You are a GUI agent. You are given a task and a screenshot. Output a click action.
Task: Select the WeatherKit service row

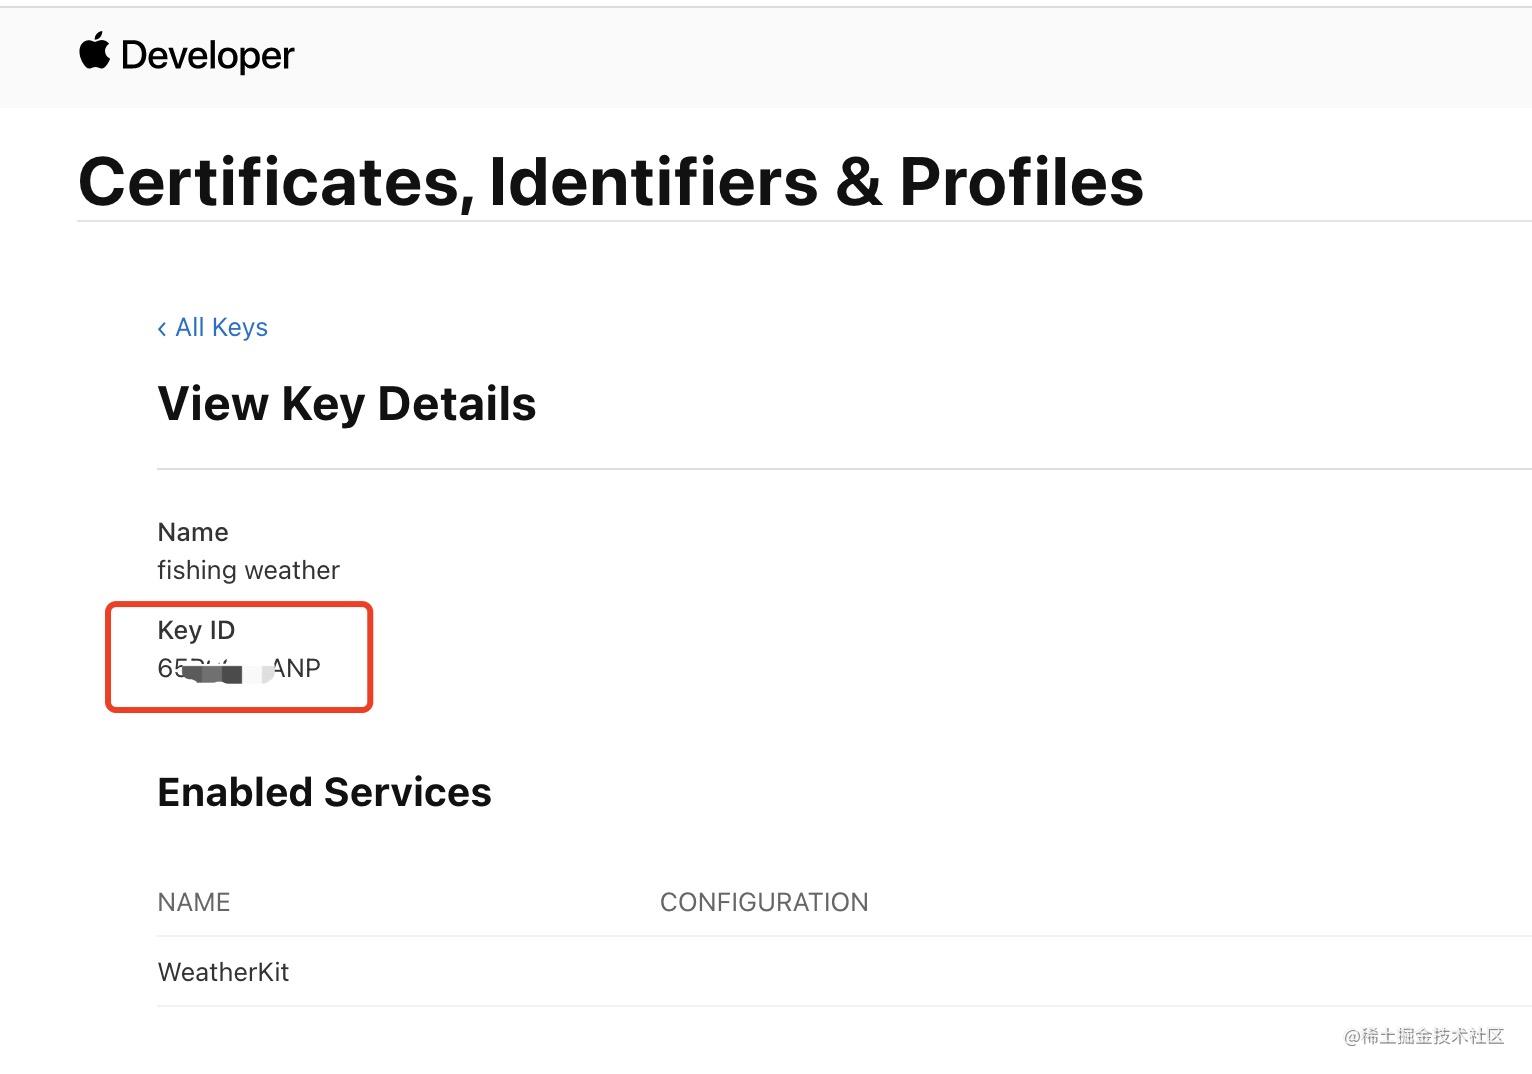[x=844, y=972]
